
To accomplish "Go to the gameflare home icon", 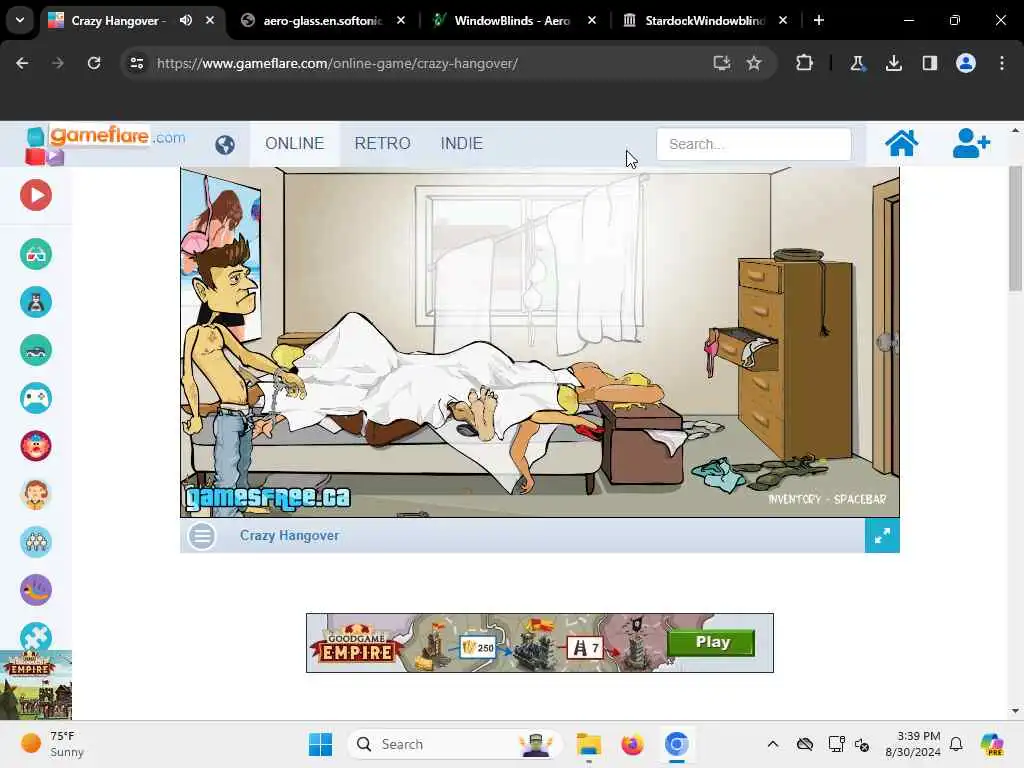I will coord(901,143).
